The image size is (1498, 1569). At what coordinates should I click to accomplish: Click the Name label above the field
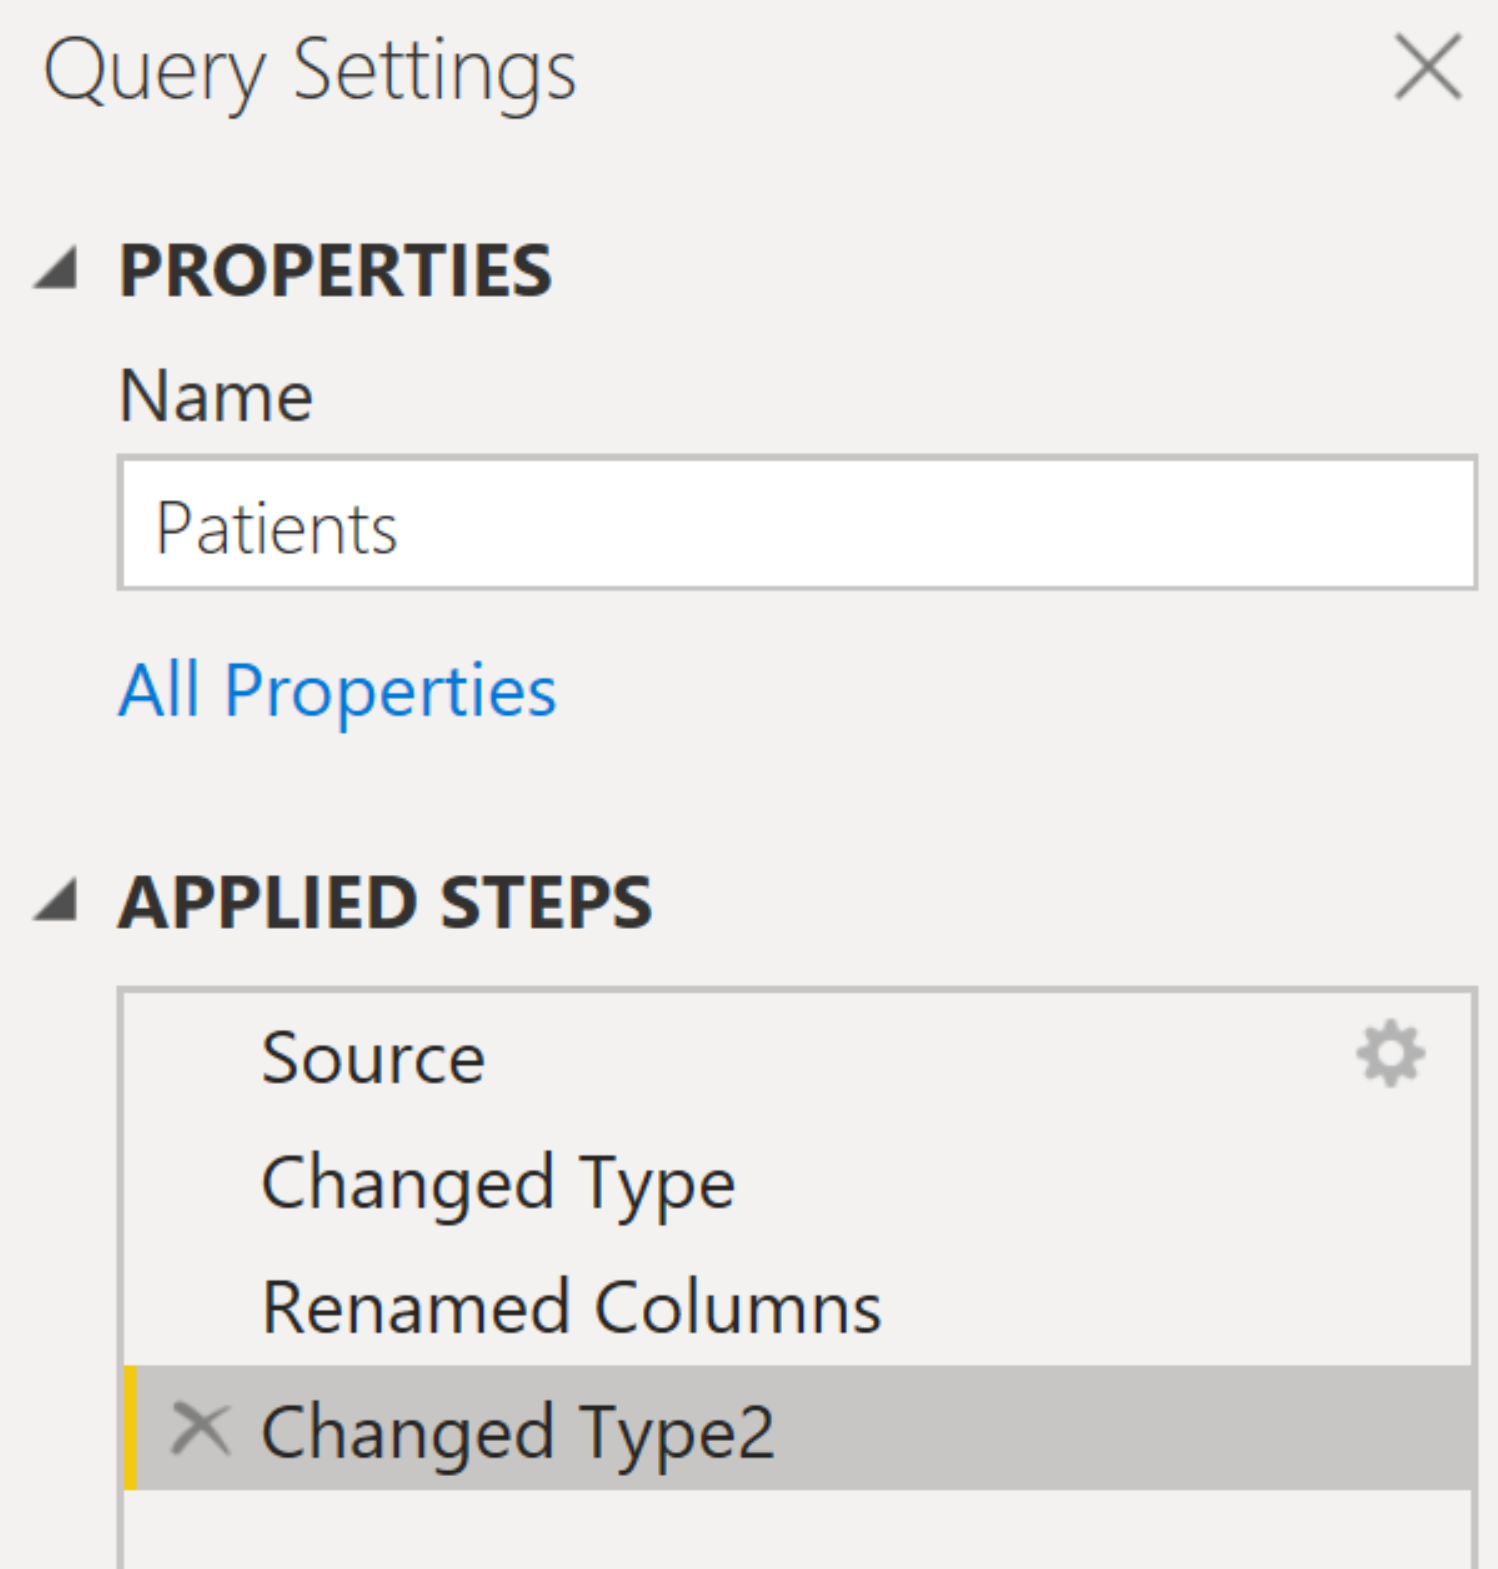point(215,394)
